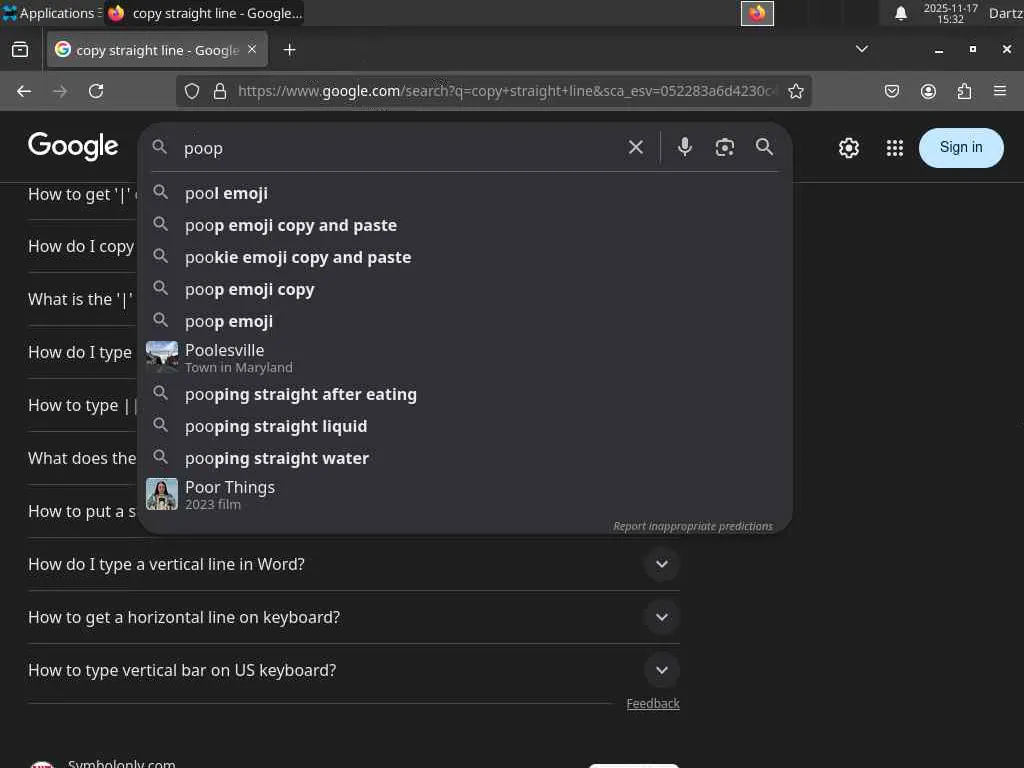This screenshot has width=1024, height=768.
Task: Click the Feedback link
Action: [653, 703]
